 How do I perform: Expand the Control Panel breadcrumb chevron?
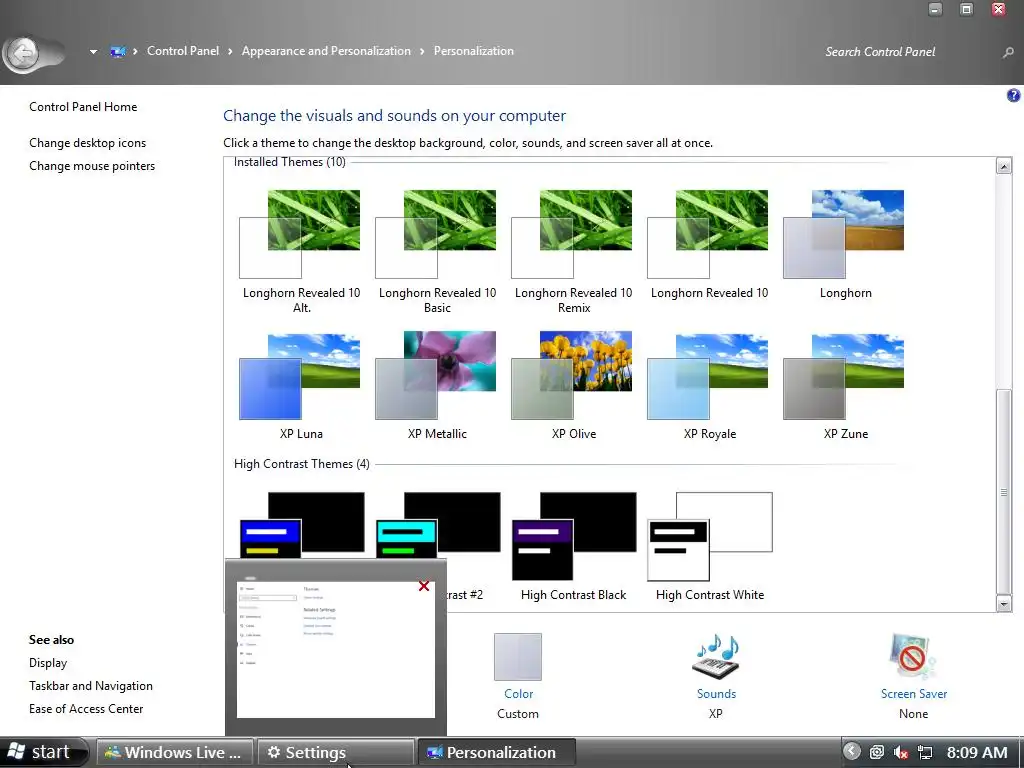click(230, 52)
